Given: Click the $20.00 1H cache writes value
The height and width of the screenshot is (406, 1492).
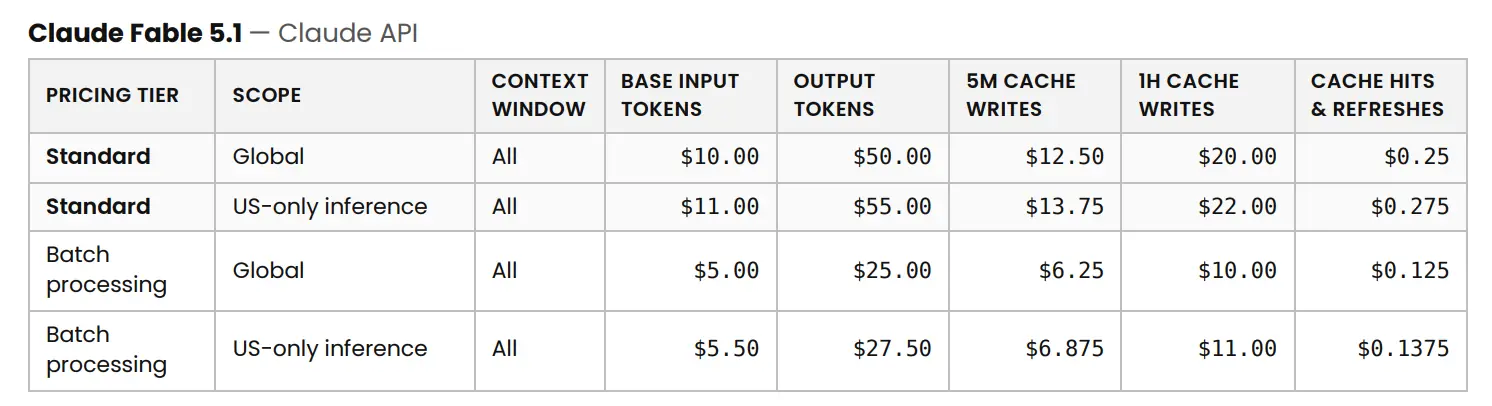Looking at the screenshot, I should pos(1237,157).
